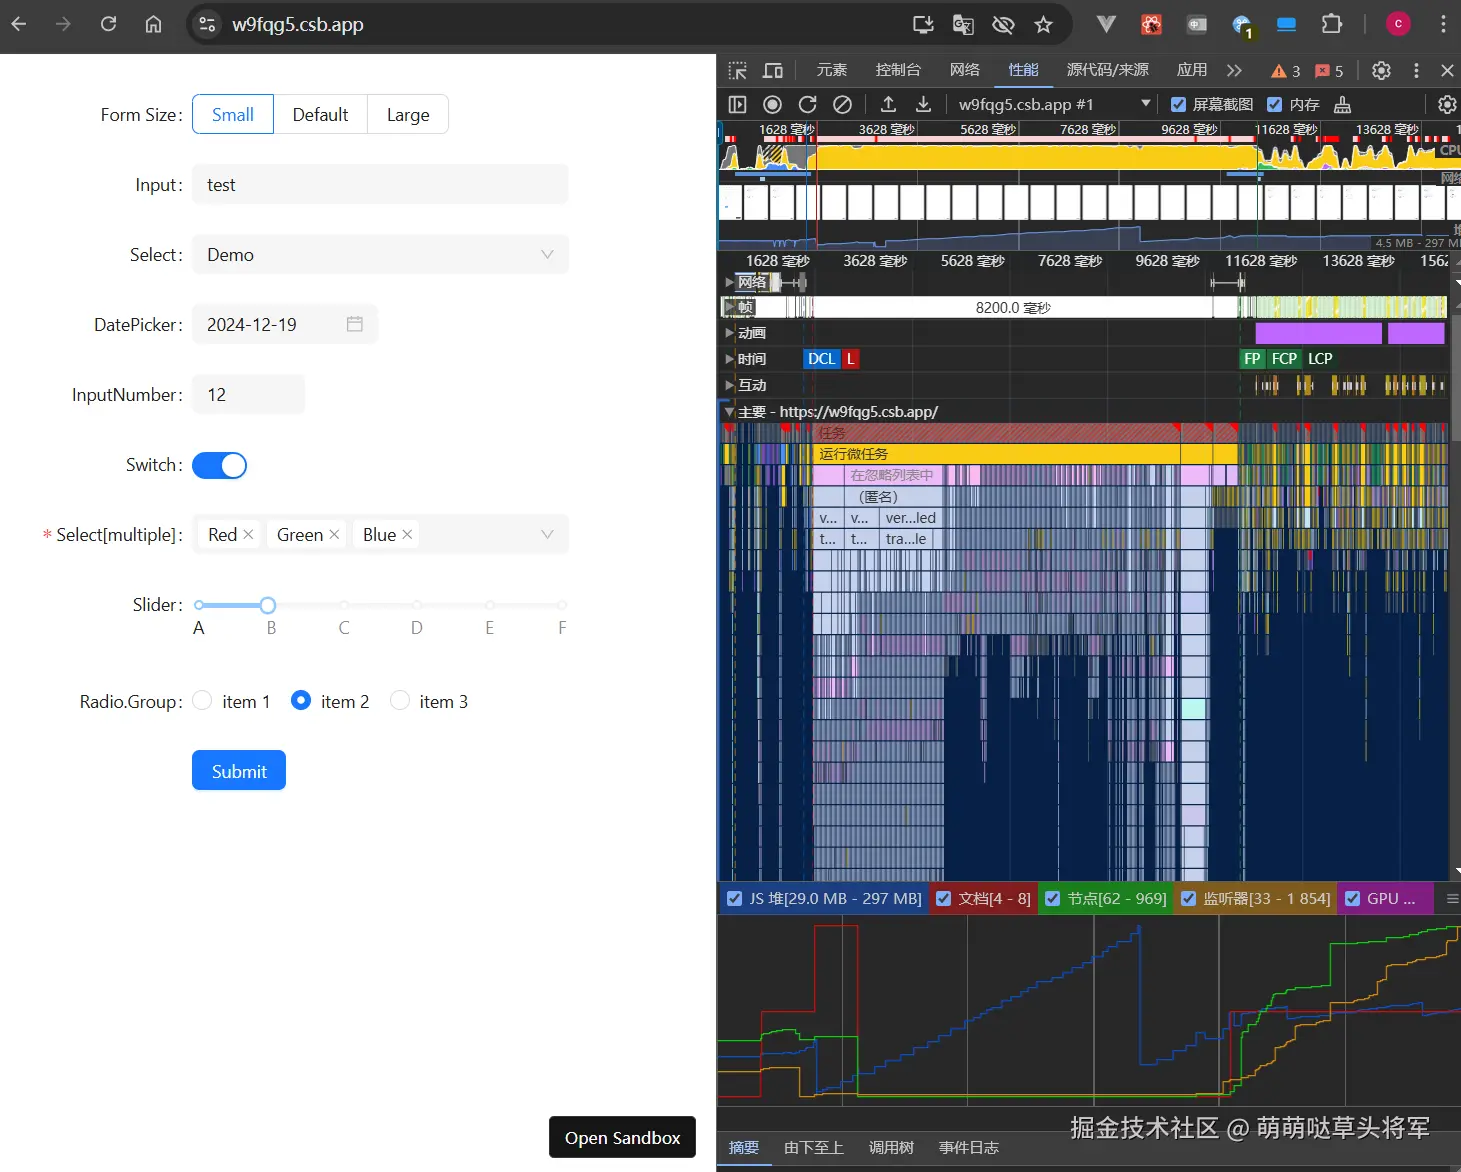Toggle the 文档 counter checkbox
This screenshot has width=1461, height=1172.
943,898
